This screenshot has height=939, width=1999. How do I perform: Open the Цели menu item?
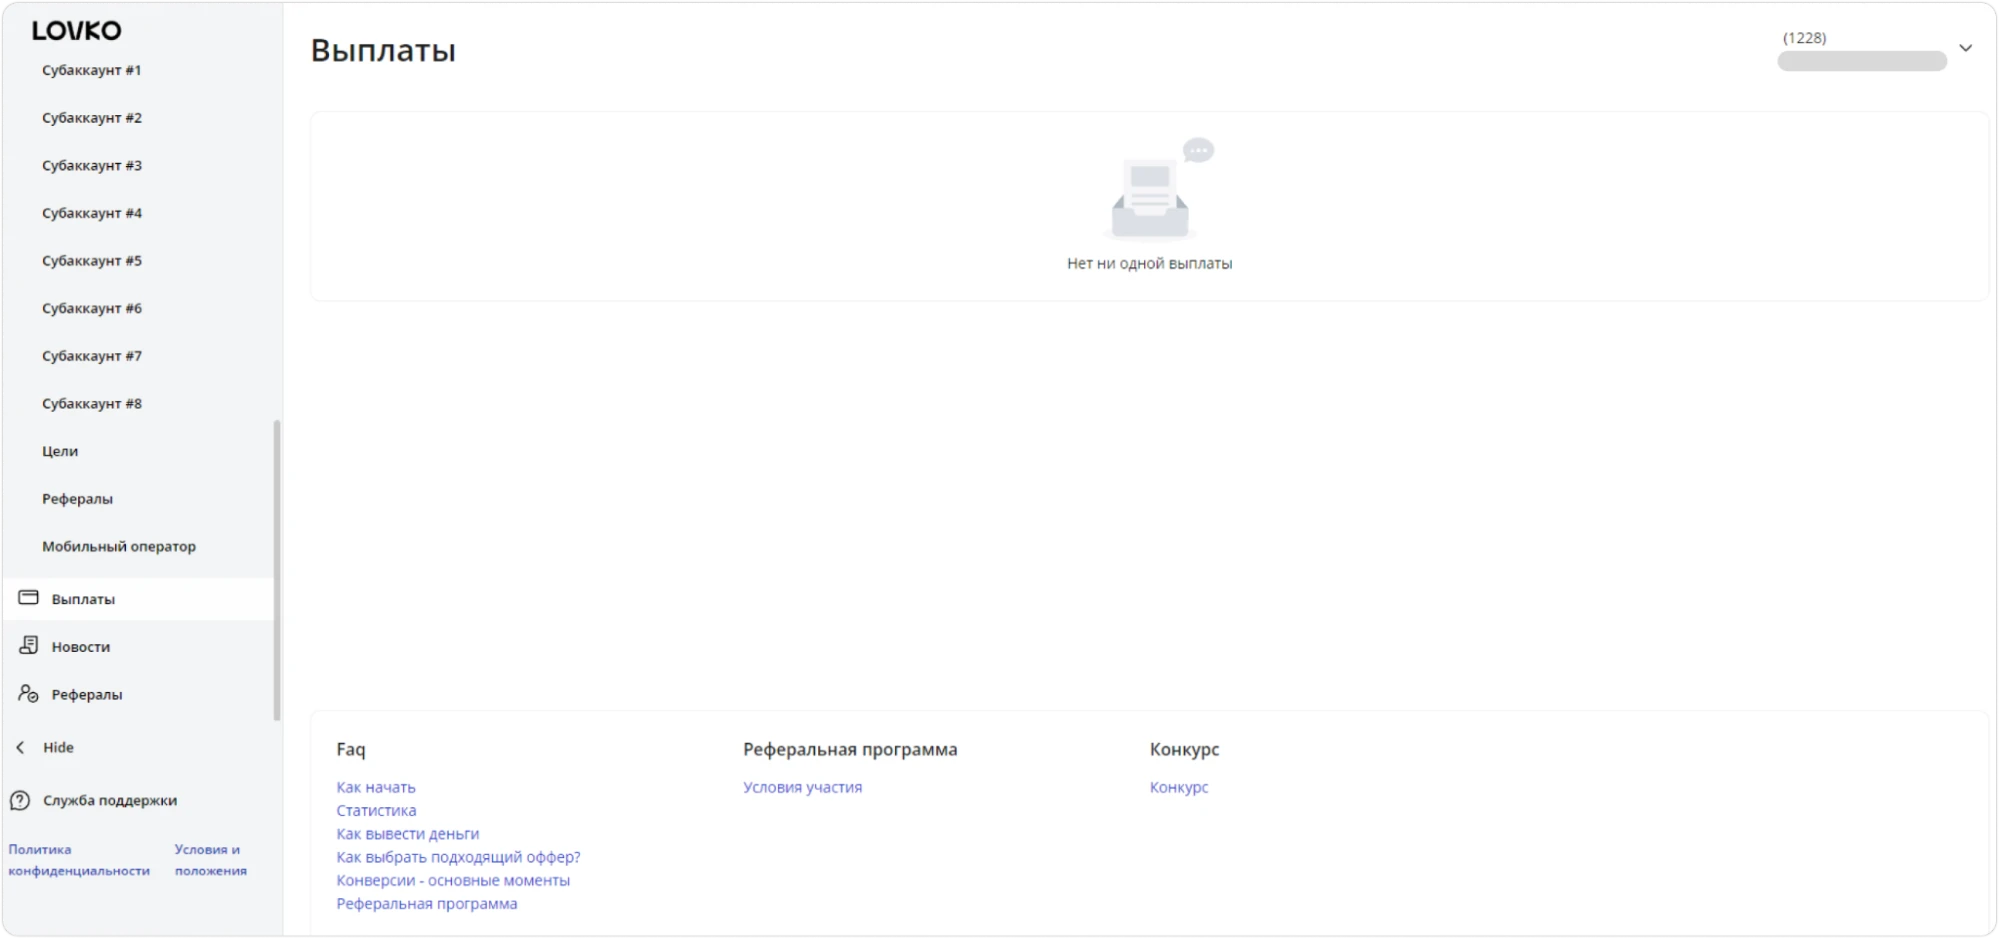click(x=60, y=452)
